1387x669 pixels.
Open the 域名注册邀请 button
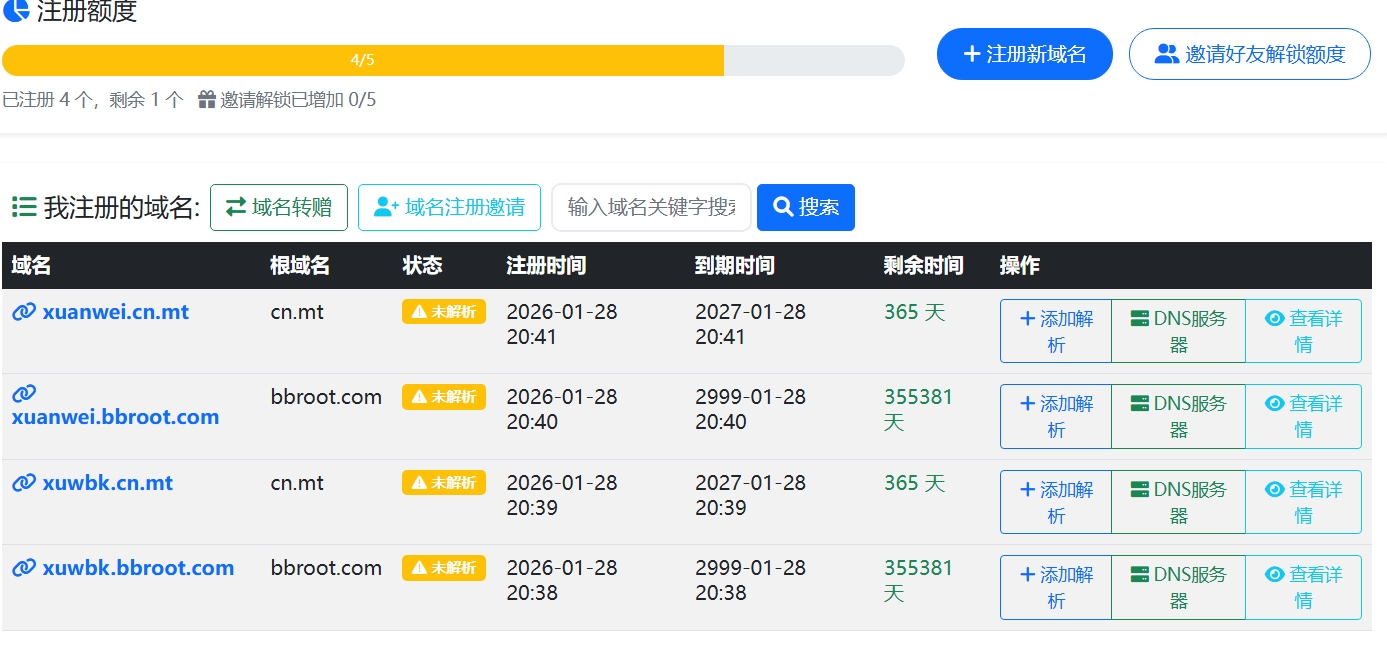(449, 207)
